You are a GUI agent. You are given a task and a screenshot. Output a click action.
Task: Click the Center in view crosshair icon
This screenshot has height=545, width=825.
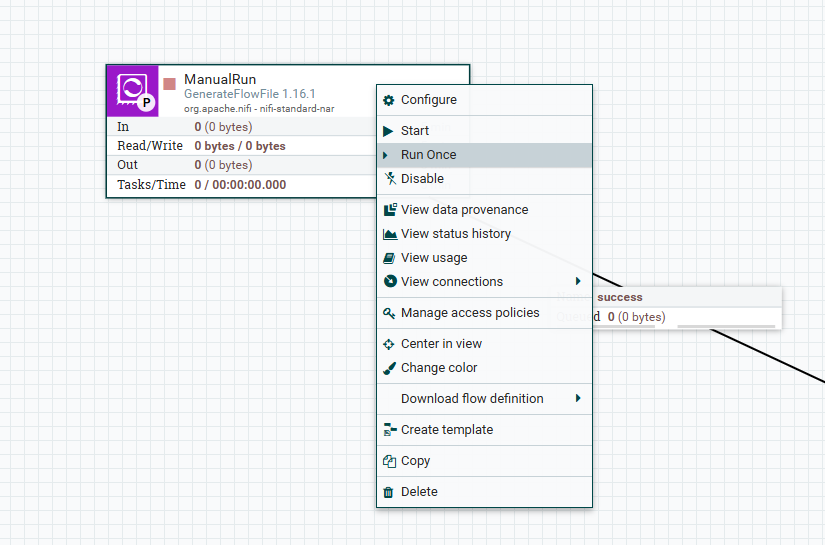(388, 345)
